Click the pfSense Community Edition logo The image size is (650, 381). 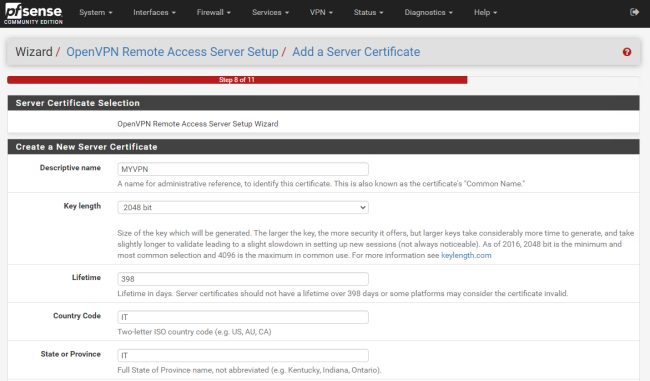coord(34,14)
